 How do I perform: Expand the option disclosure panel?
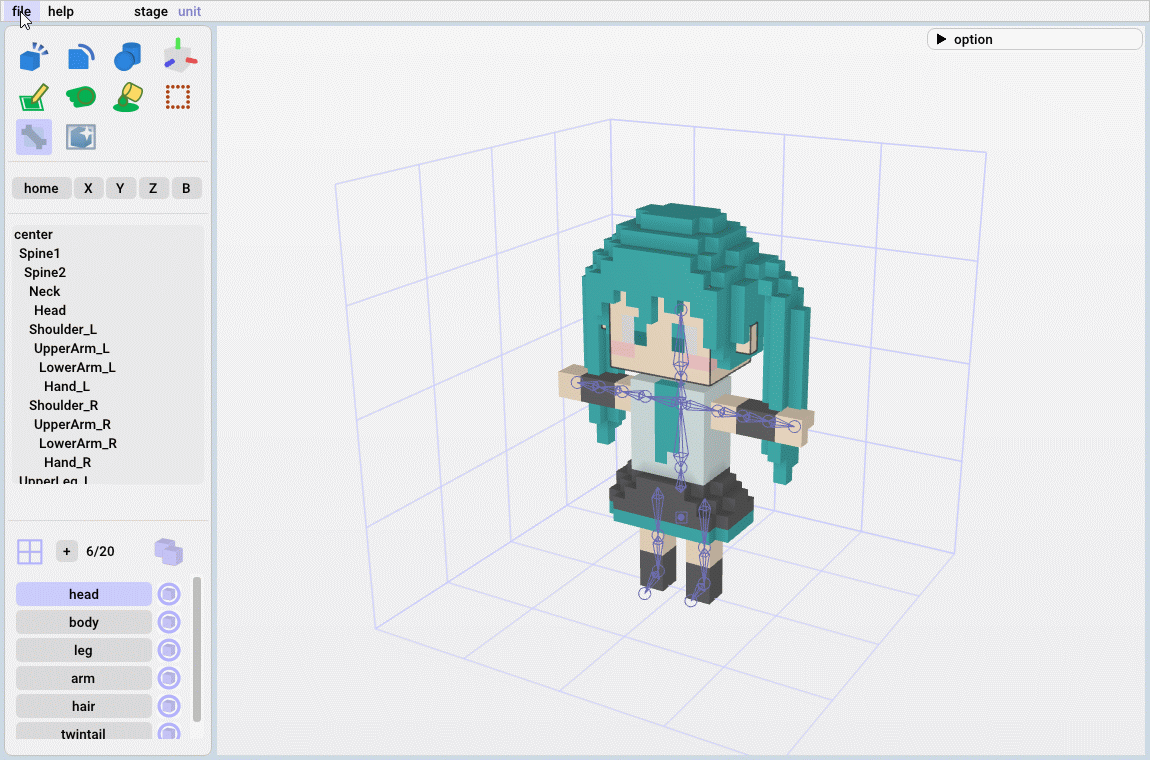pyautogui.click(x=1035, y=40)
